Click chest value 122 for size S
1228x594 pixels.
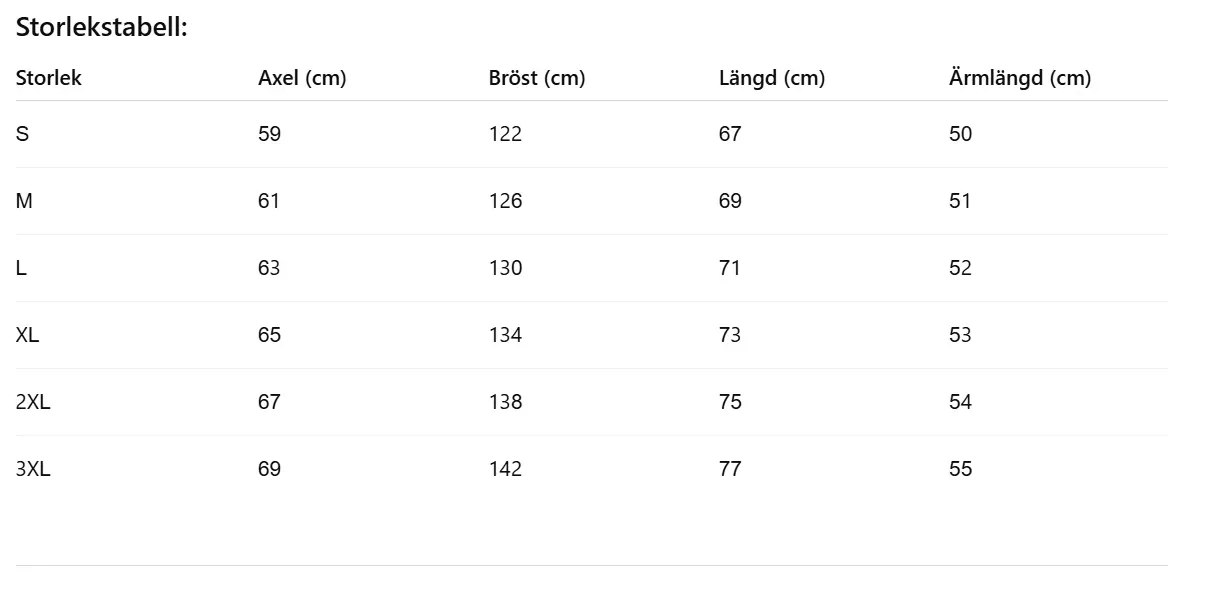506,134
